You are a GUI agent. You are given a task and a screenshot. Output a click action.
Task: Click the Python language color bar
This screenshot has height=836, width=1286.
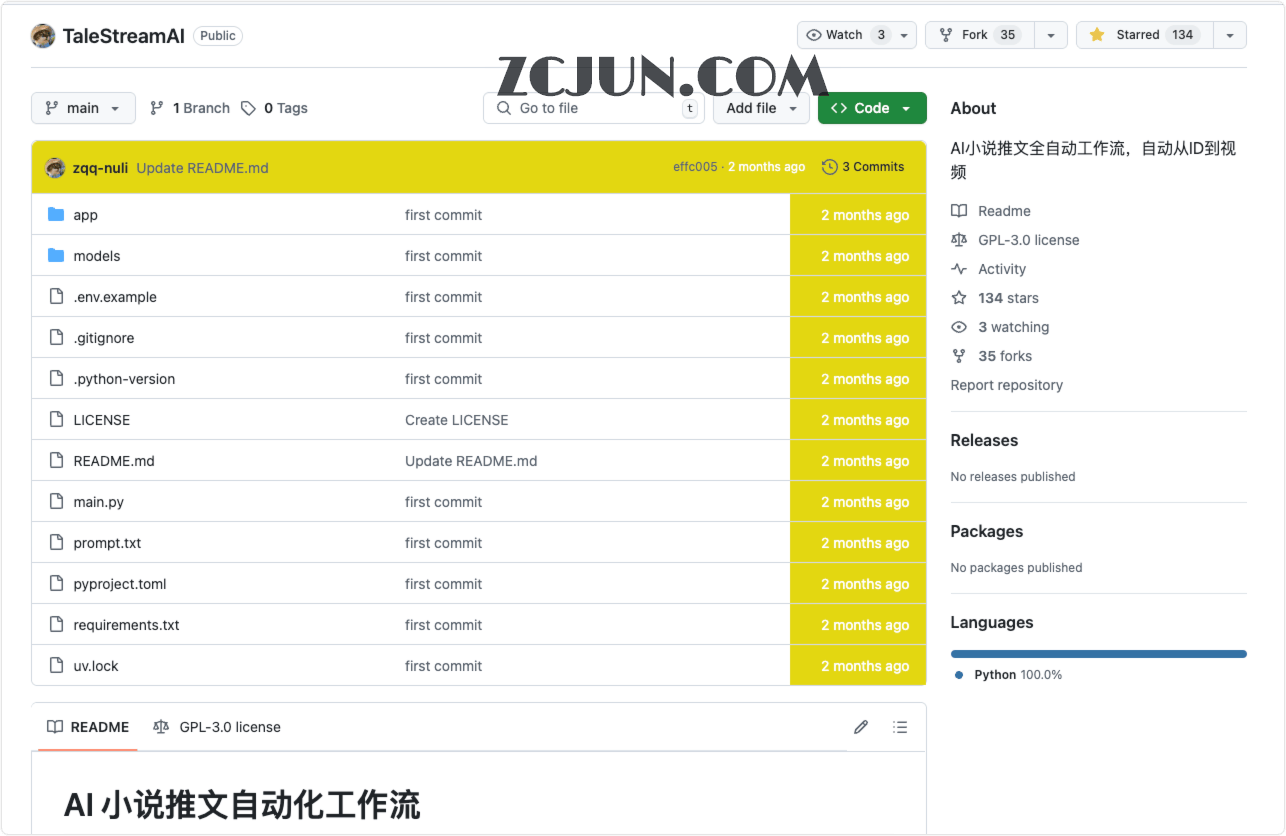click(1098, 653)
